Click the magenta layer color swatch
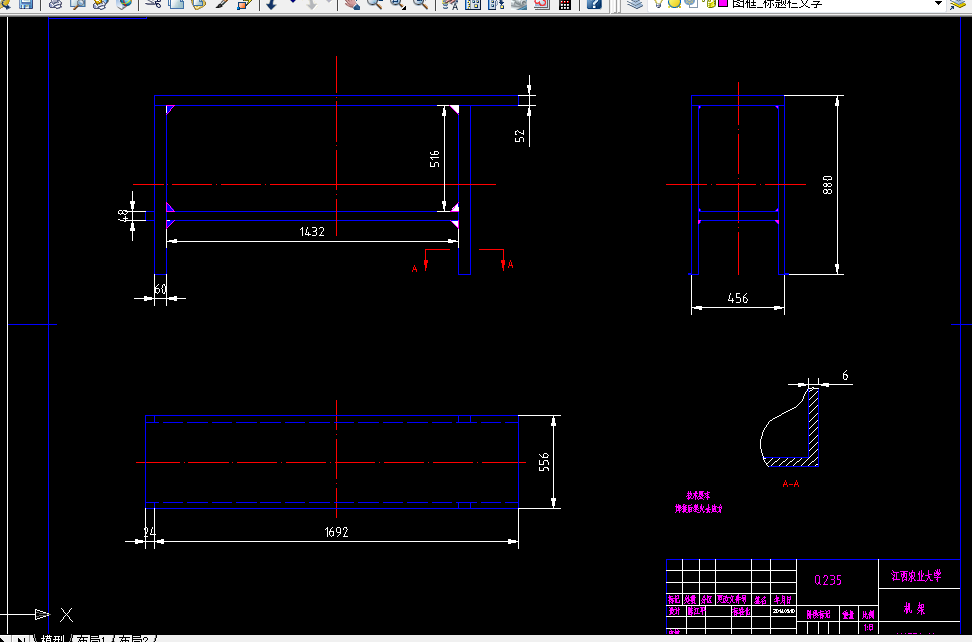The image size is (972, 642). tap(723, 3)
